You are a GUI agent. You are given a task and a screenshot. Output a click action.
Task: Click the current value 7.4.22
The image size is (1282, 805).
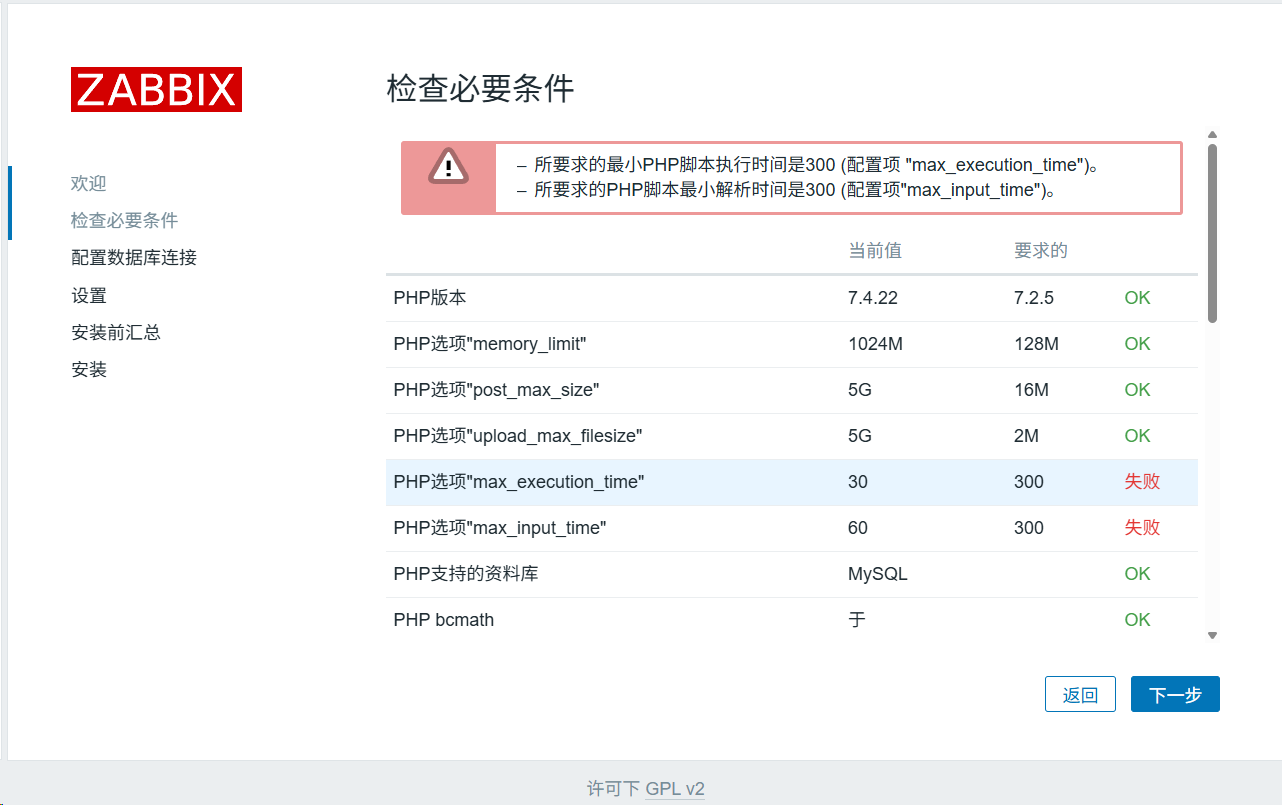pos(873,298)
